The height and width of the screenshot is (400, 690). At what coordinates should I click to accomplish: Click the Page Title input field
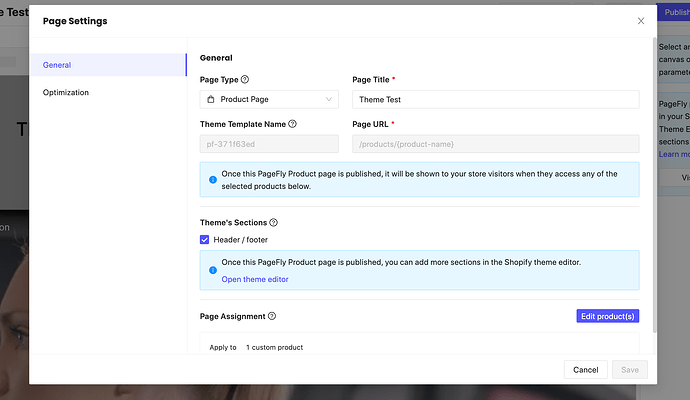pos(495,100)
